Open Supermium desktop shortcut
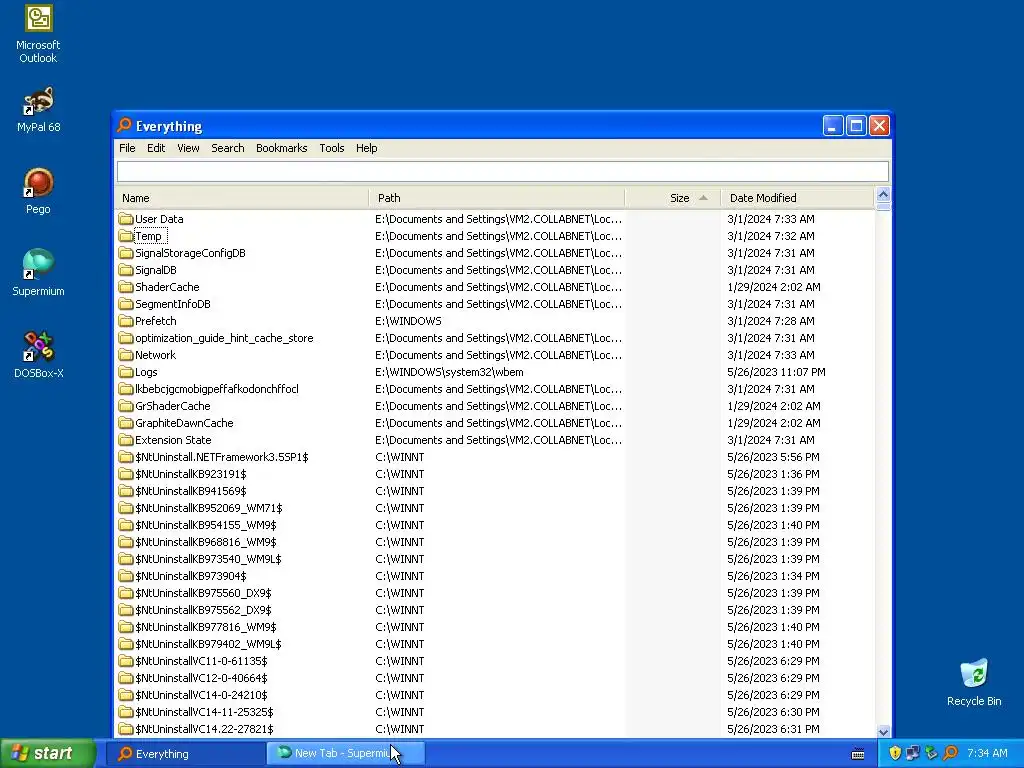1024x768 pixels. tap(38, 273)
